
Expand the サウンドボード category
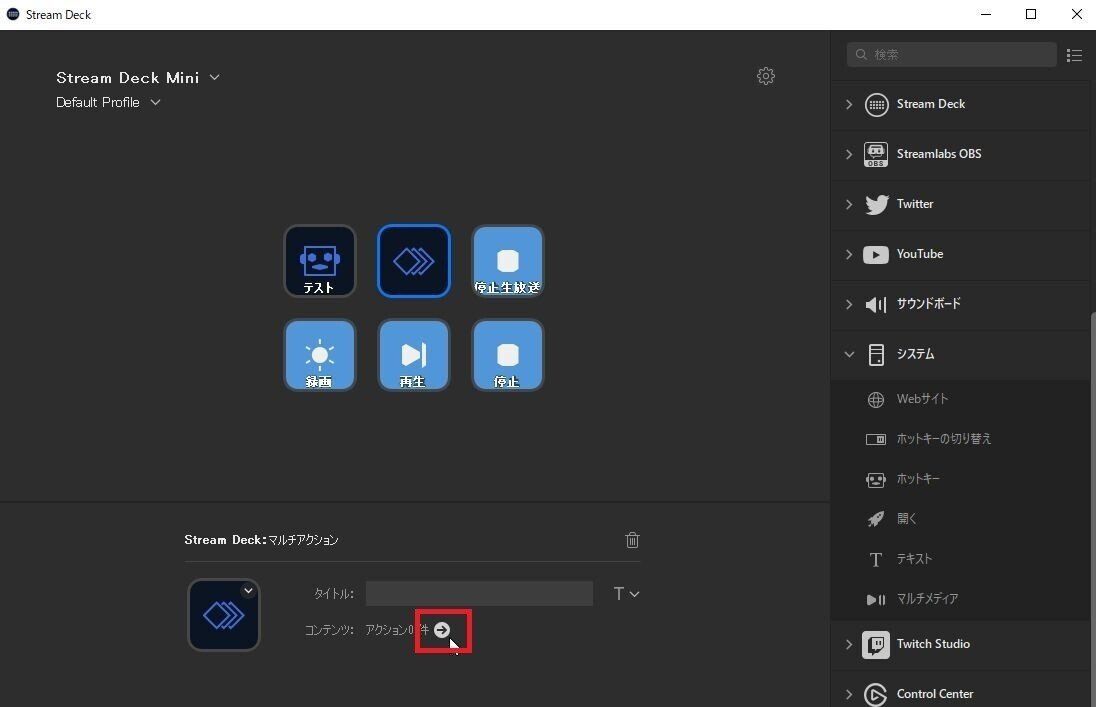click(x=849, y=304)
